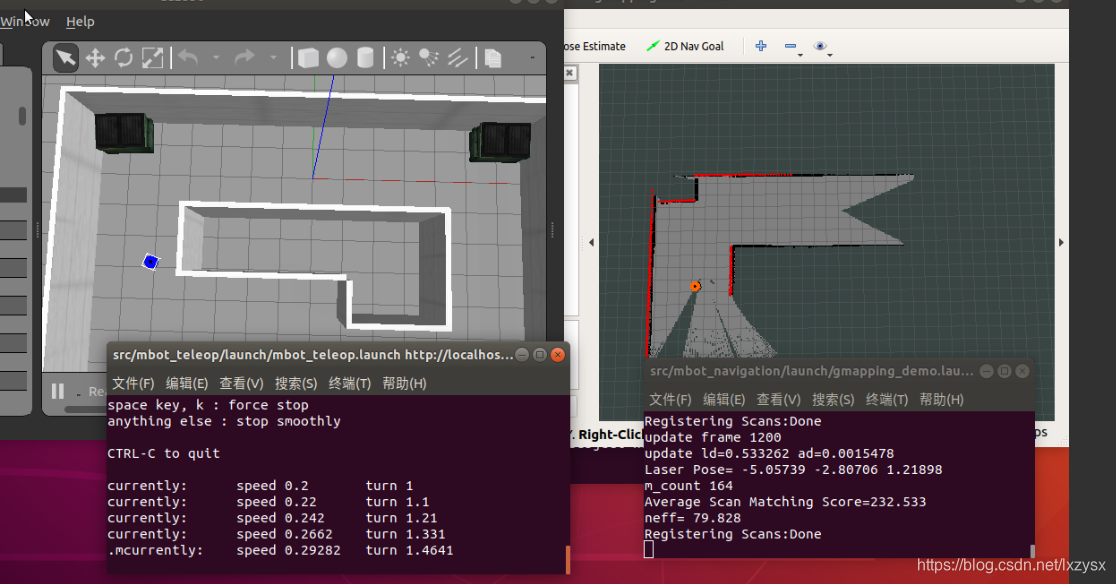Click the 'turn 1.4641' value in teleop terminal

point(409,550)
